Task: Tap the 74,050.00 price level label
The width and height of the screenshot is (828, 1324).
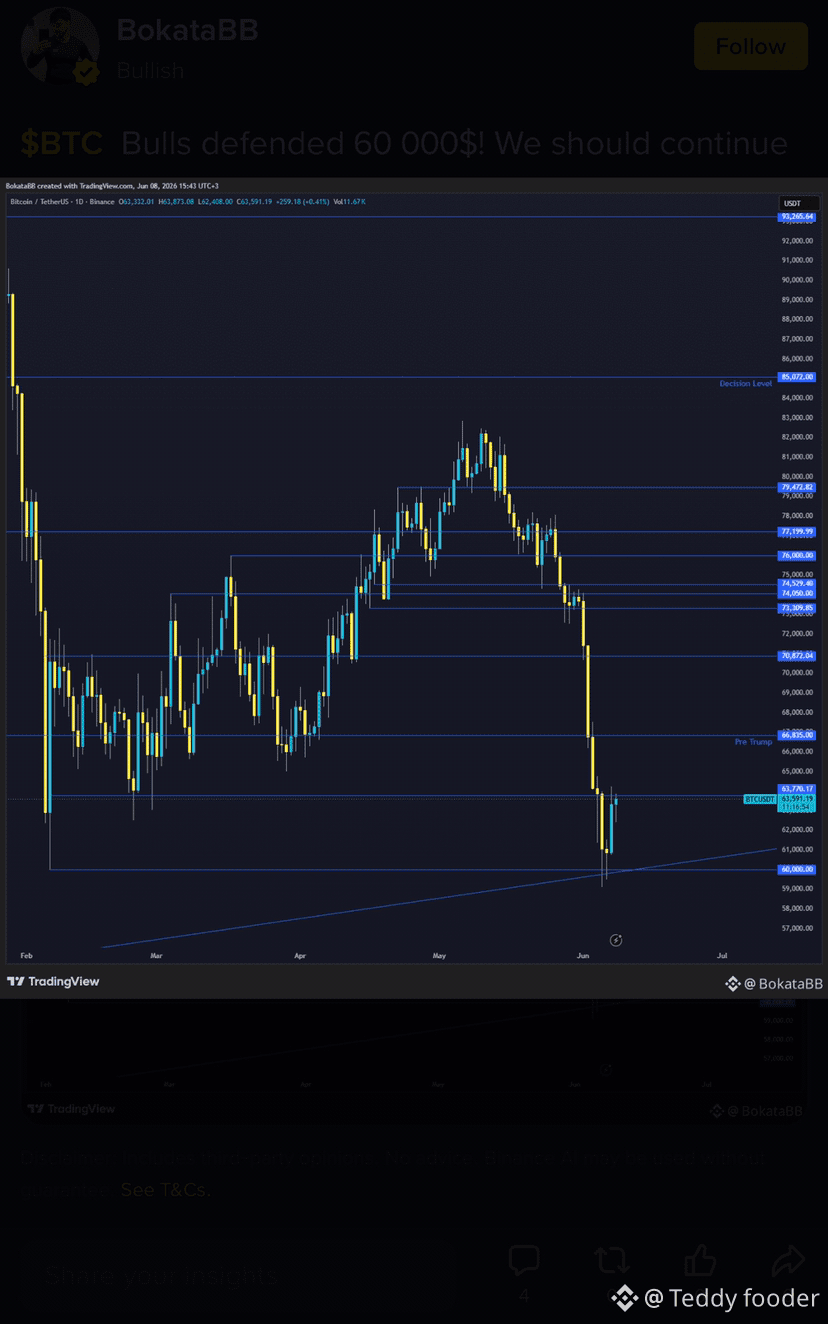Action: click(x=798, y=593)
